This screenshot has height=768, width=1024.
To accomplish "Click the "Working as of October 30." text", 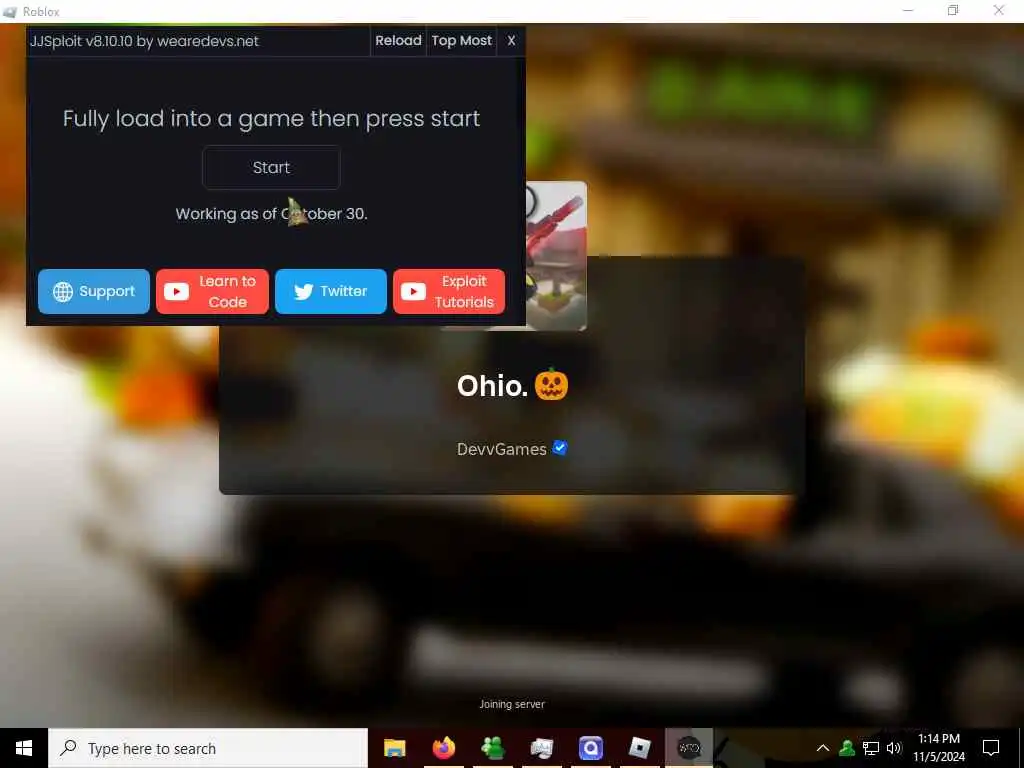I will pyautogui.click(x=271, y=214).
